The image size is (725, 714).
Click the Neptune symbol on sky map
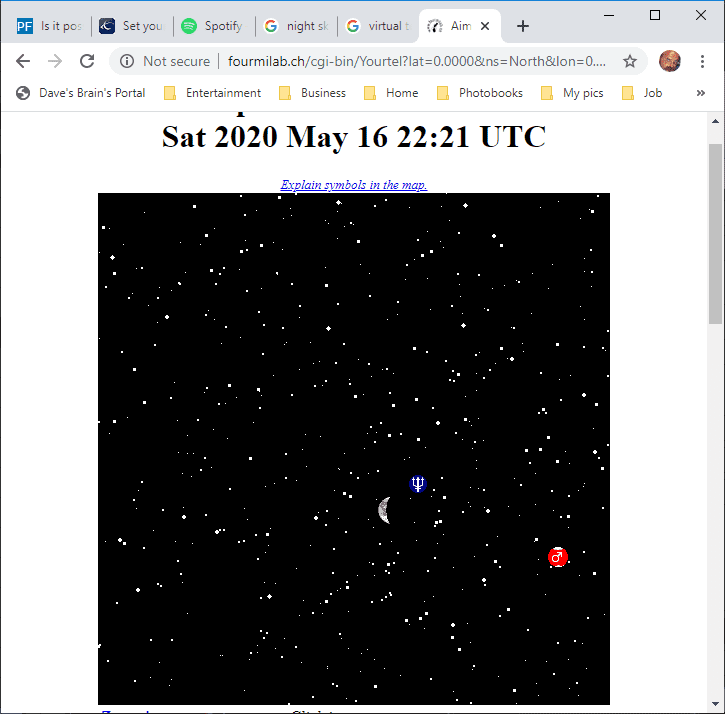pos(418,484)
